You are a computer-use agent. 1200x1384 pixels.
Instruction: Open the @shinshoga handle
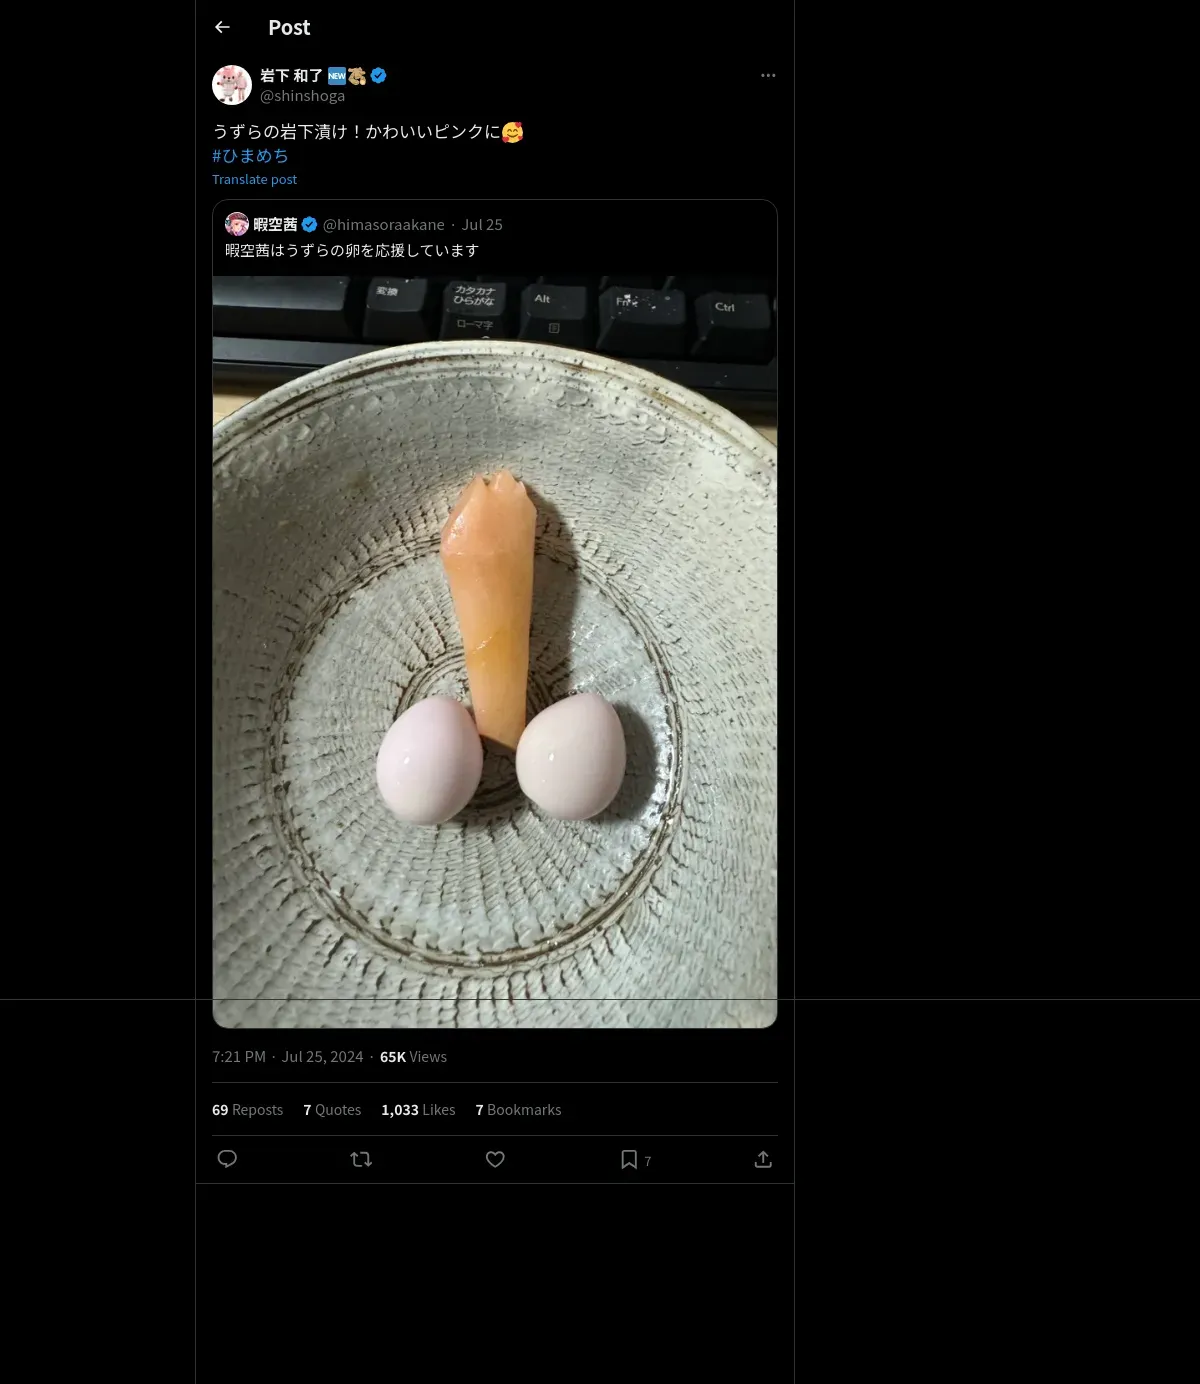302,96
